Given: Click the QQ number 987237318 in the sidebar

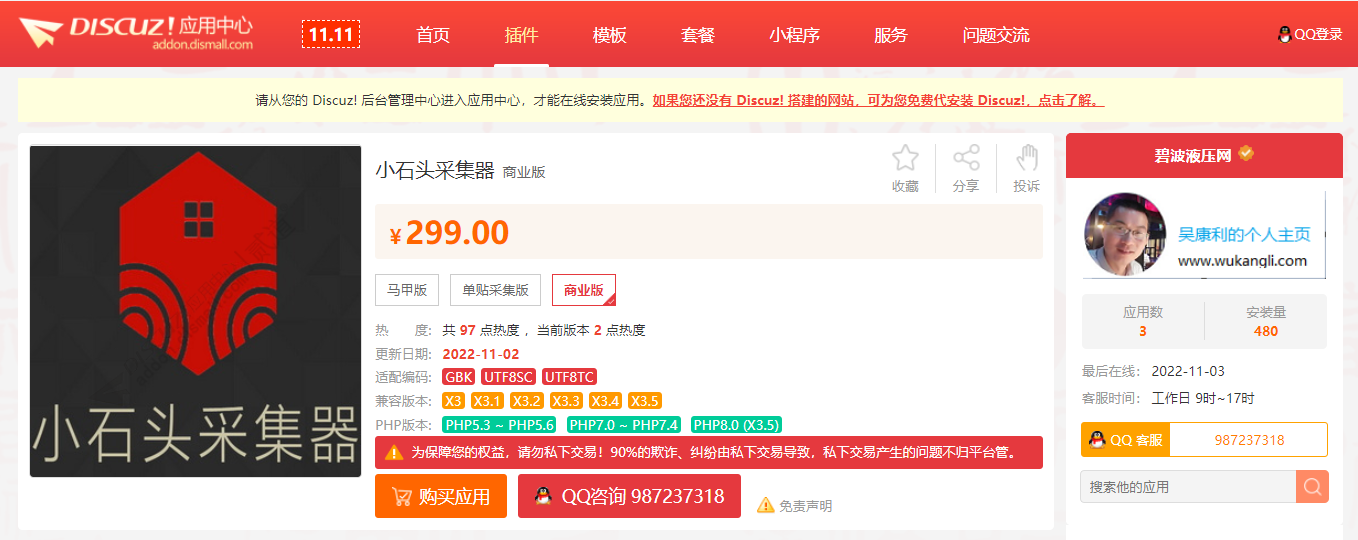Looking at the screenshot, I should click(x=1249, y=440).
